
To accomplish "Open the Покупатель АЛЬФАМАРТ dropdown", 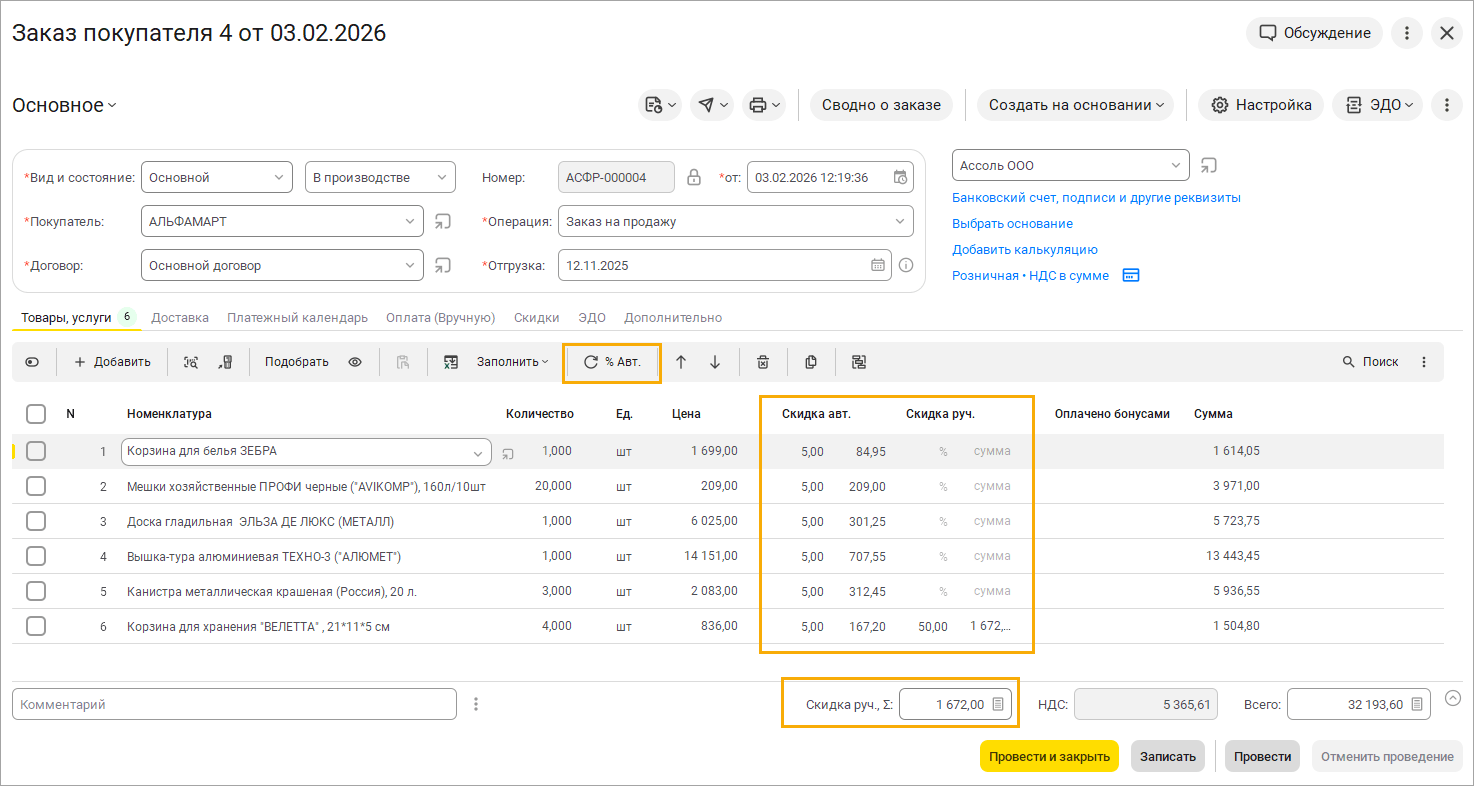I will pyautogui.click(x=410, y=222).
